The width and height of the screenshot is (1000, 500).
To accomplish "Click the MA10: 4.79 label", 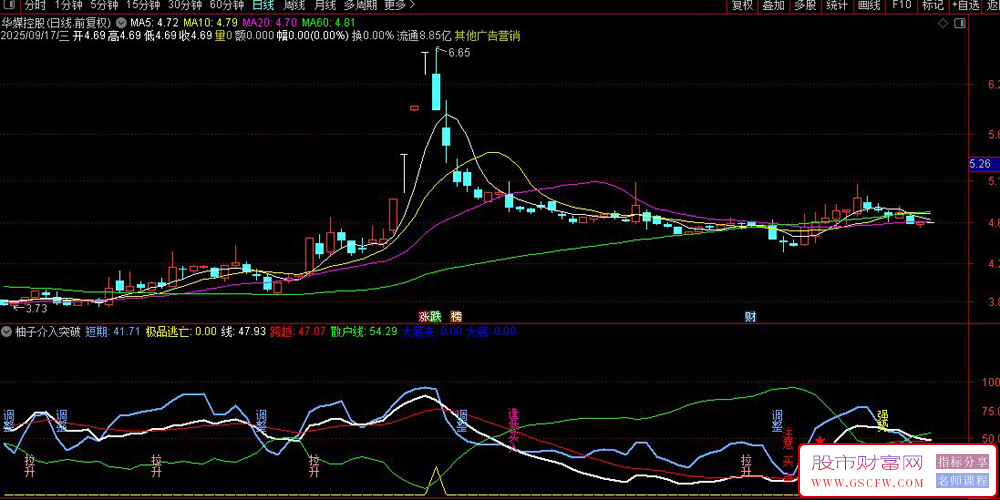I will [210, 22].
